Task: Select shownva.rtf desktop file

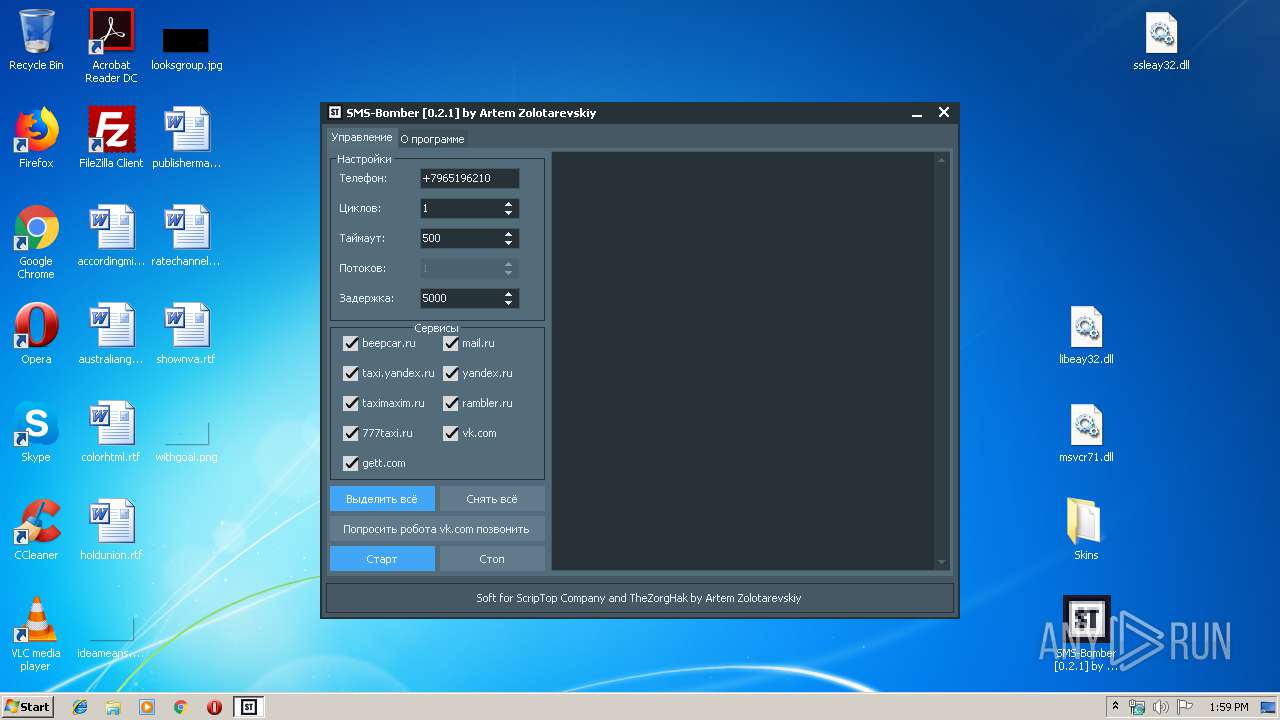Action: click(186, 334)
